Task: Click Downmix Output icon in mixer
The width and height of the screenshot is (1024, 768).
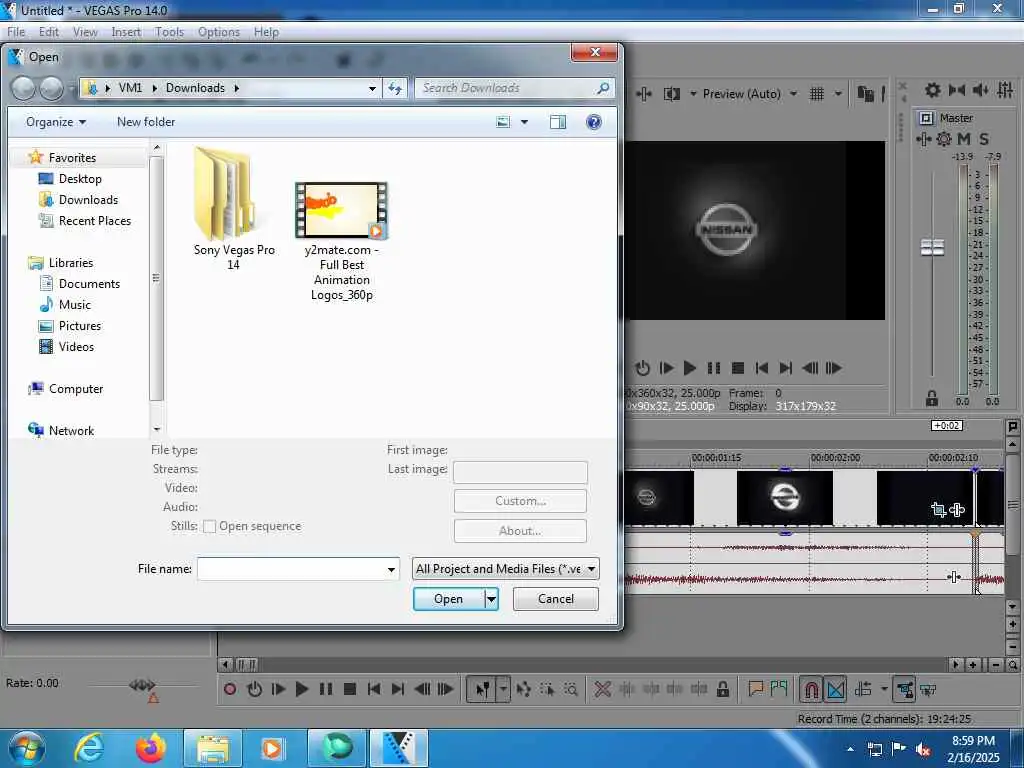Action: point(957,90)
